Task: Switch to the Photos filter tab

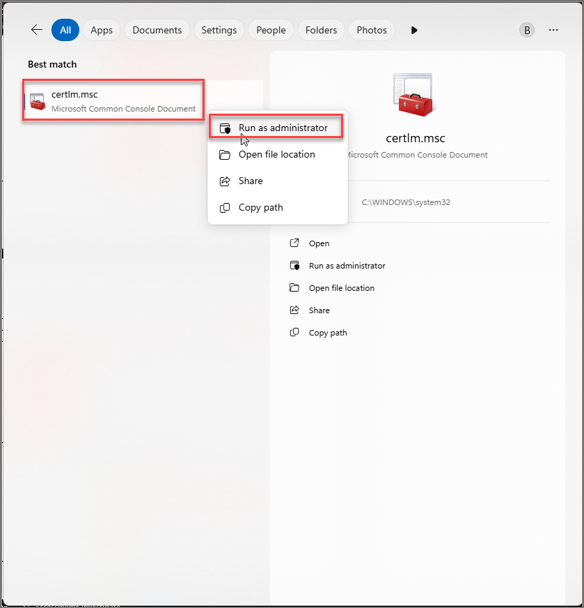Action: coord(371,30)
